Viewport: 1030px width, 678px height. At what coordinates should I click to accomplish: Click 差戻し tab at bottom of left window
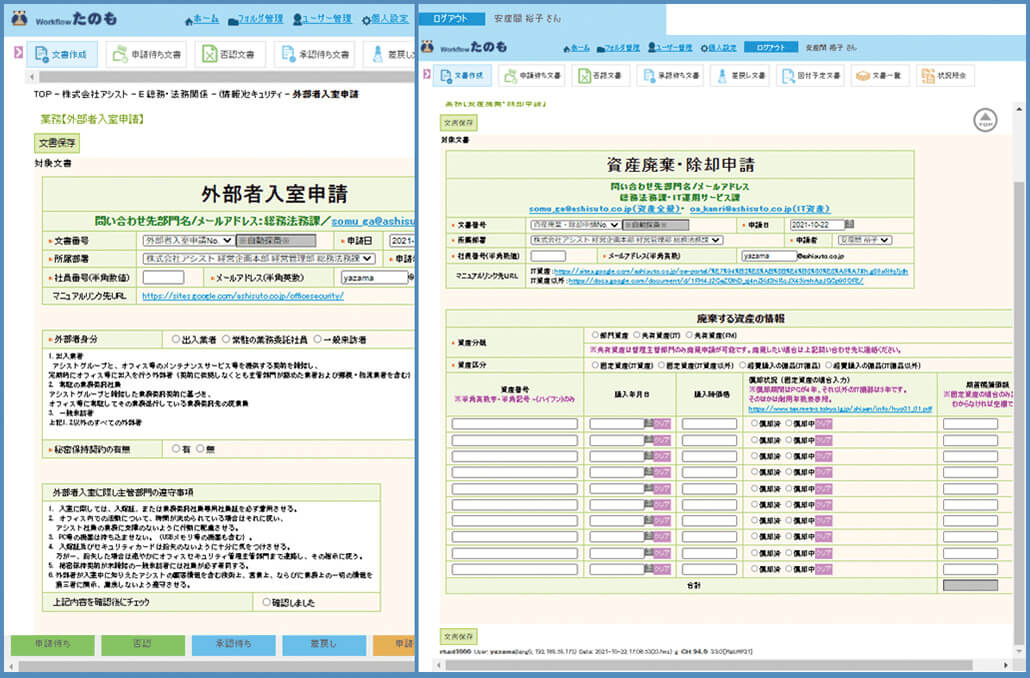324,644
